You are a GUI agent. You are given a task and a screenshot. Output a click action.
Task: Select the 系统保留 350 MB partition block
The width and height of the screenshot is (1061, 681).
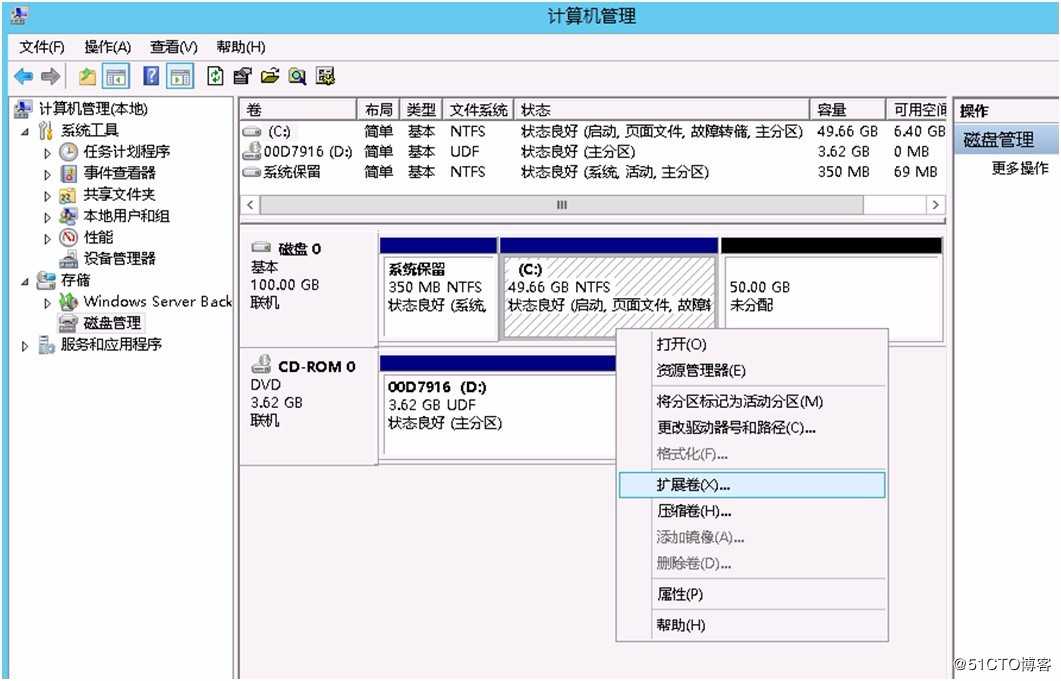(x=438, y=289)
